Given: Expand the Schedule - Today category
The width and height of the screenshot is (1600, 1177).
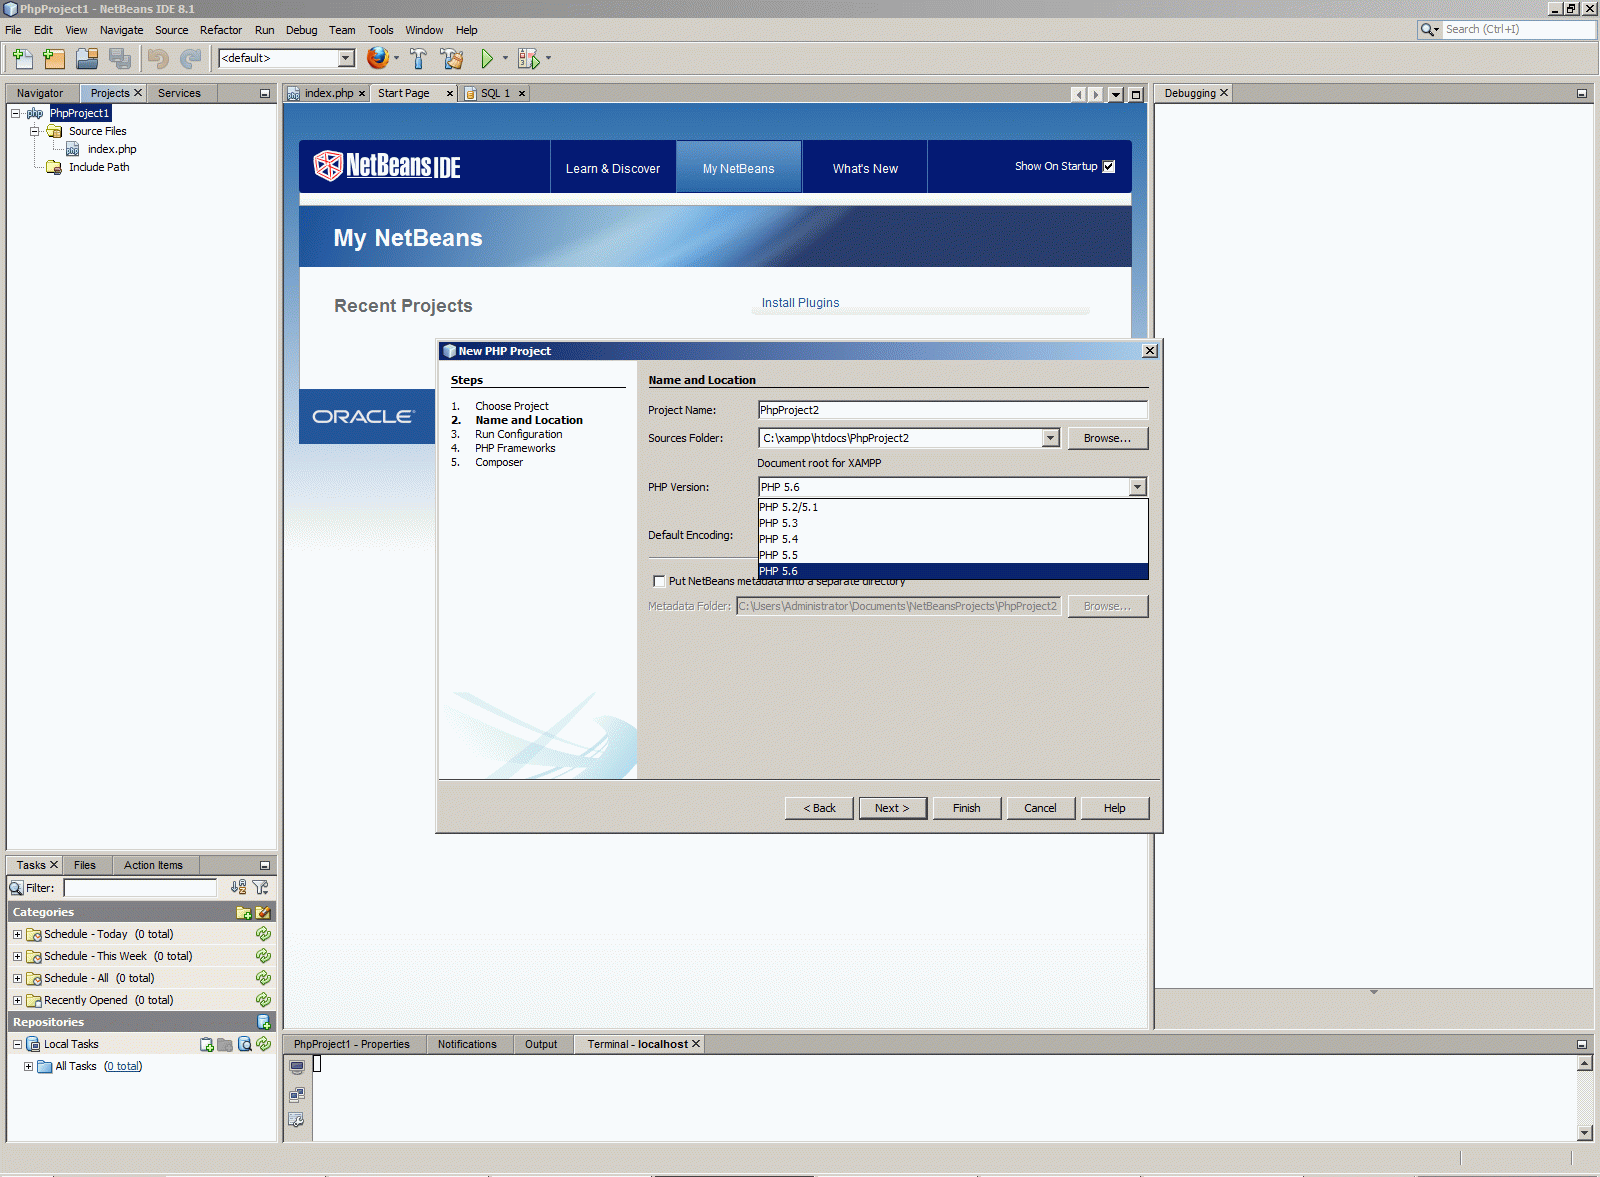Looking at the screenshot, I should (x=17, y=934).
